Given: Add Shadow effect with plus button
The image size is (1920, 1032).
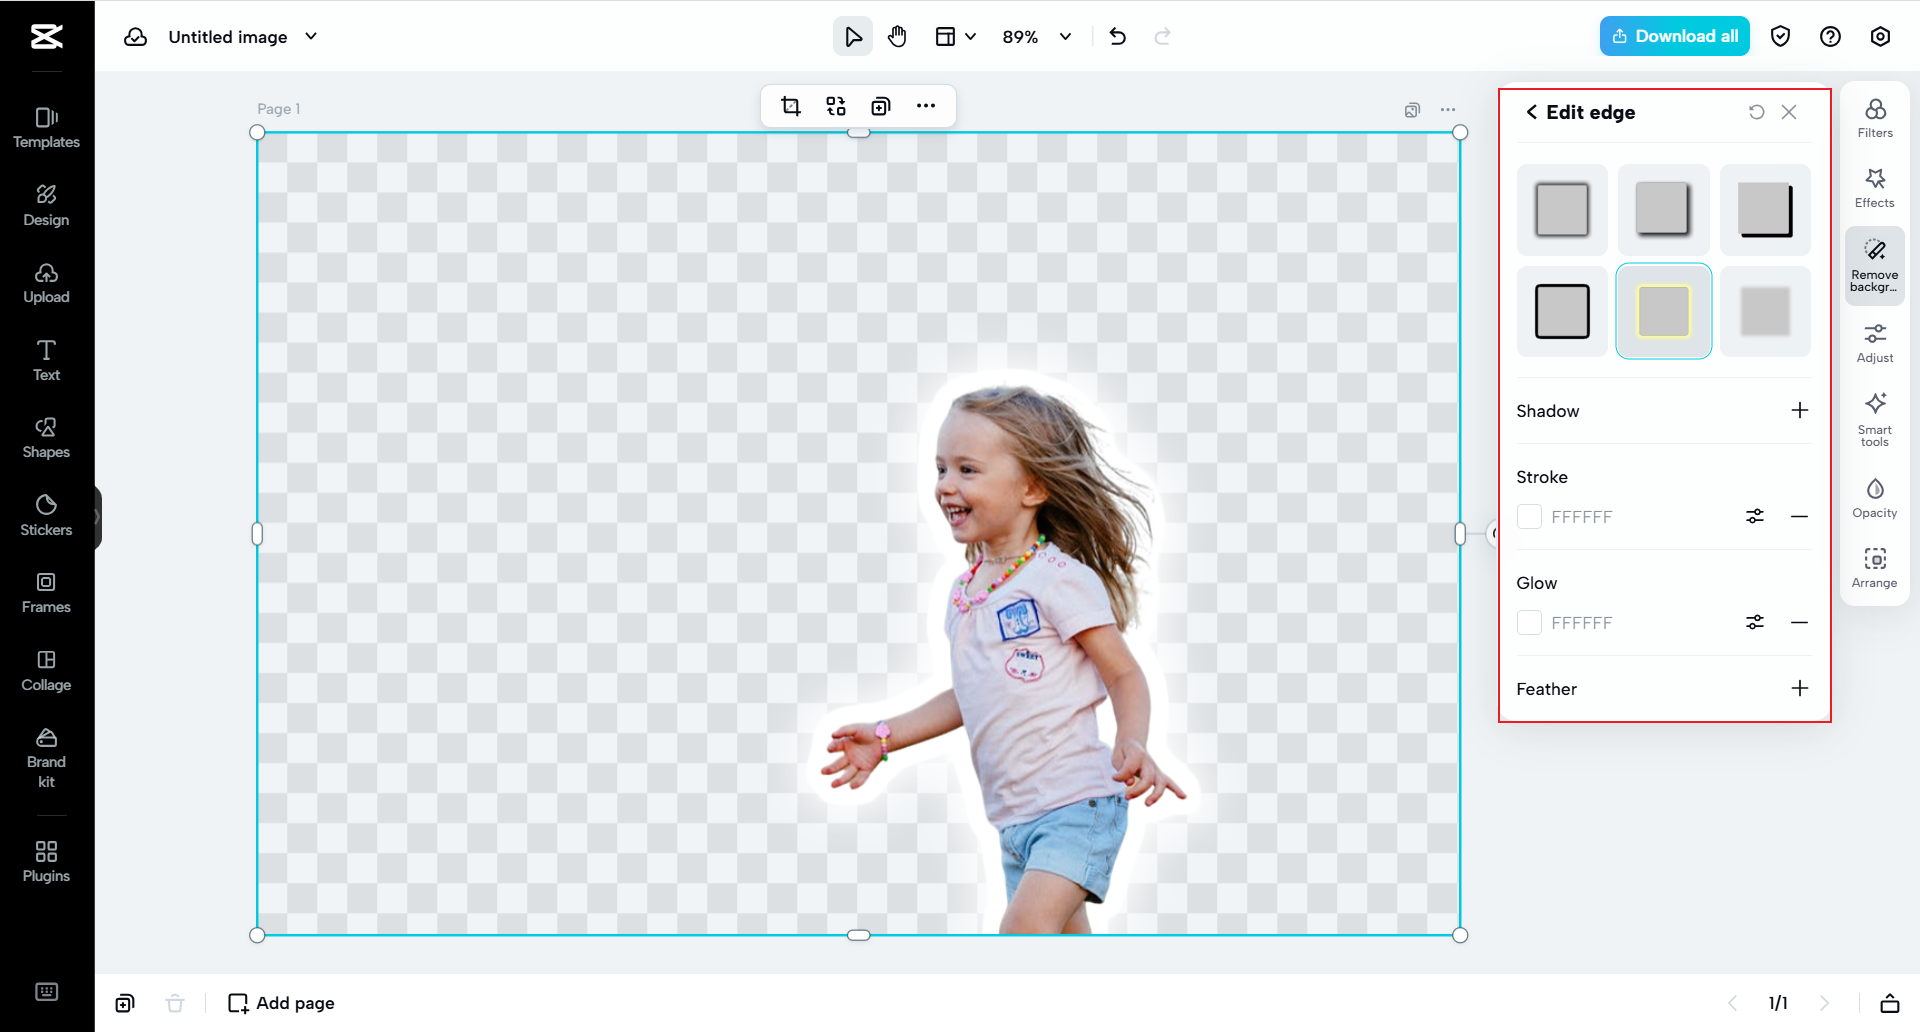Looking at the screenshot, I should pos(1799,410).
